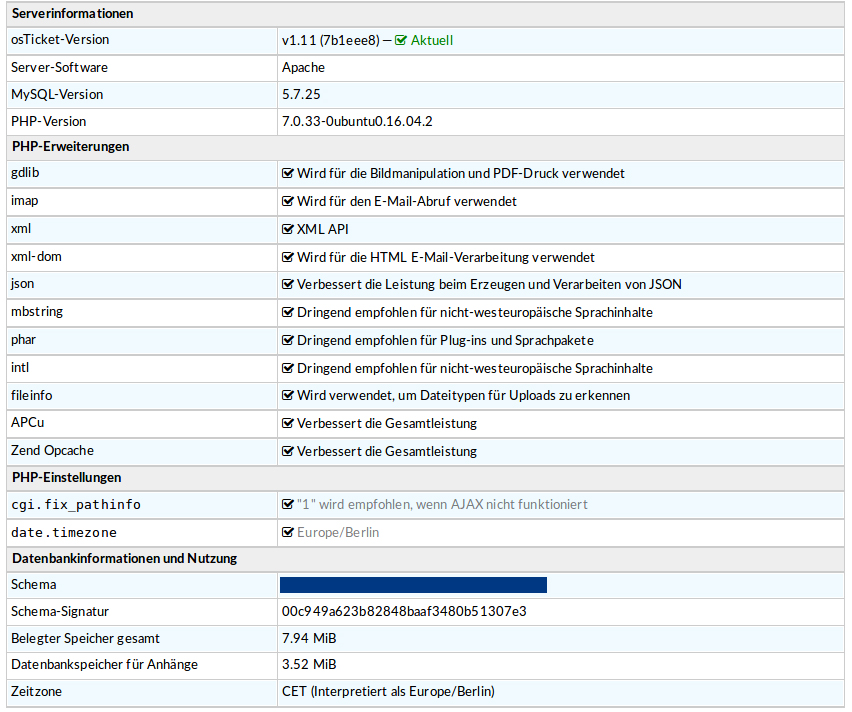Image resolution: width=852 pixels, height=712 pixels.
Task: Click MySQL version value 5.7.25
Action: [x=301, y=95]
